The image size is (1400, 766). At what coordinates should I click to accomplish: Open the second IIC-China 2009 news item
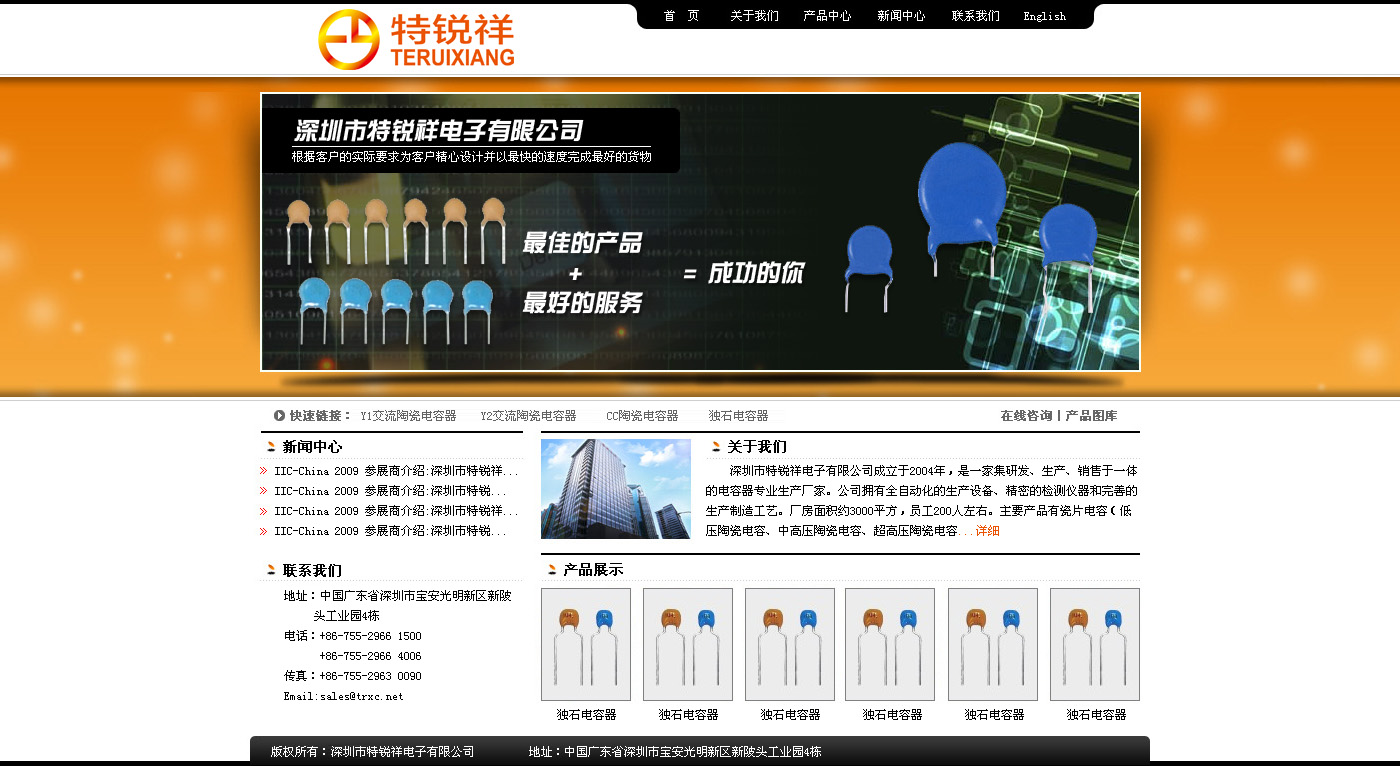tap(390, 491)
